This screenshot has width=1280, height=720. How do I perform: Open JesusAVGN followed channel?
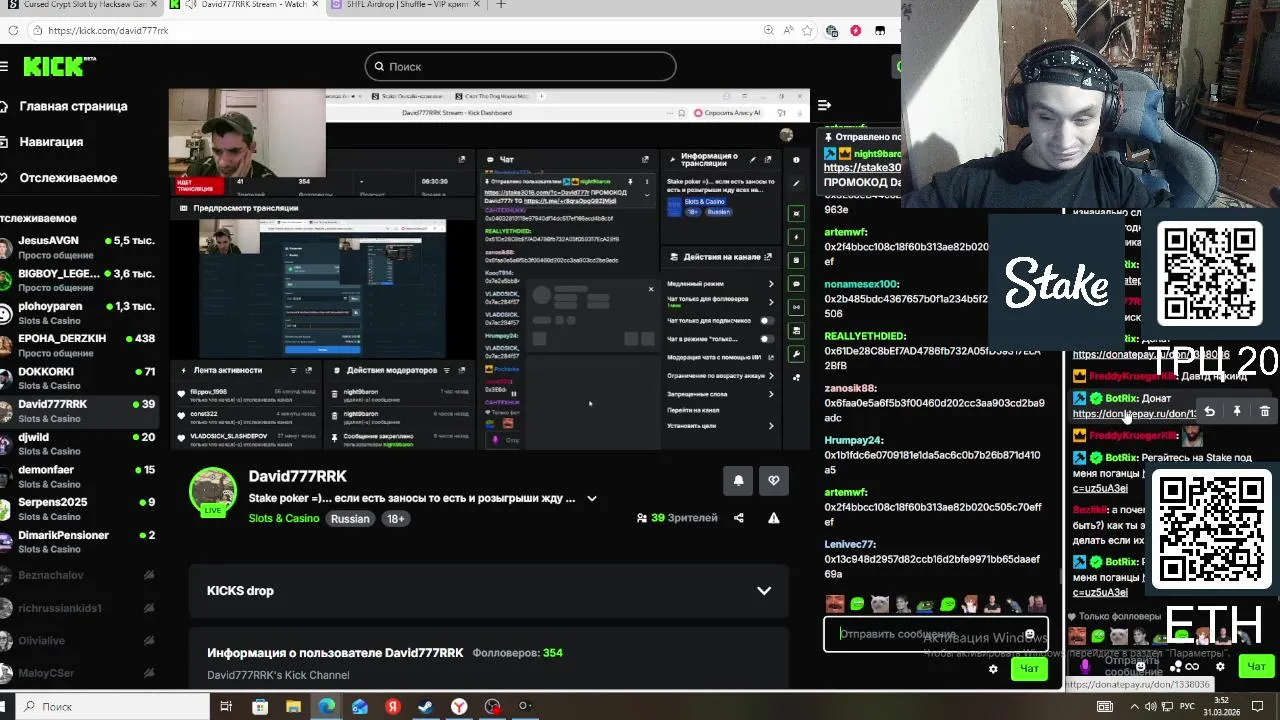[80, 247]
